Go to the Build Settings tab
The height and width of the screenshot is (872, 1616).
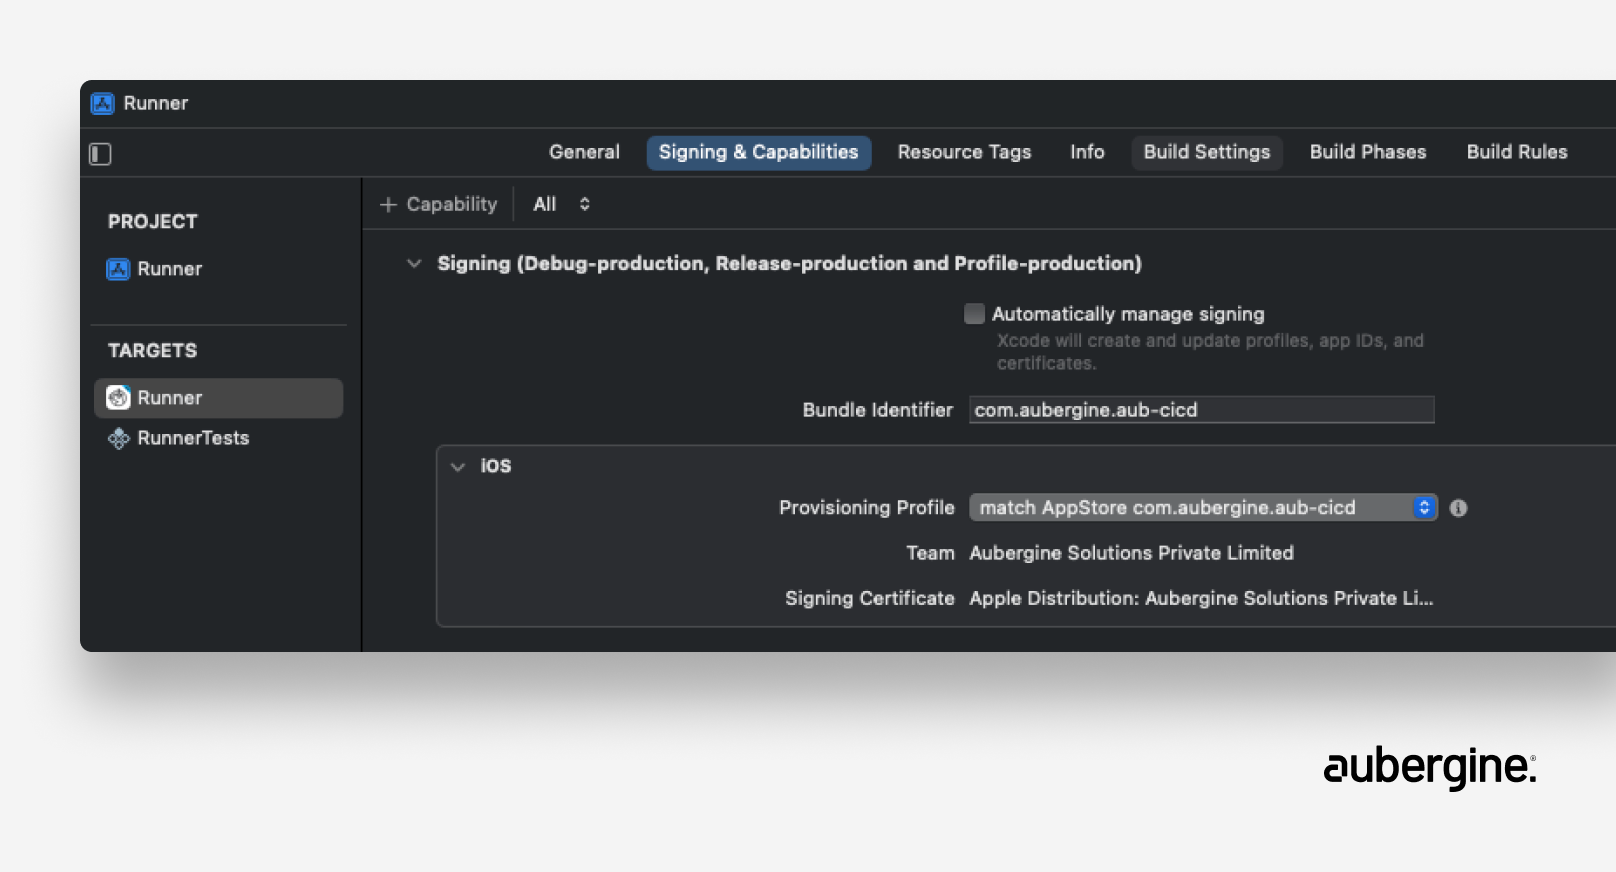1207,152
